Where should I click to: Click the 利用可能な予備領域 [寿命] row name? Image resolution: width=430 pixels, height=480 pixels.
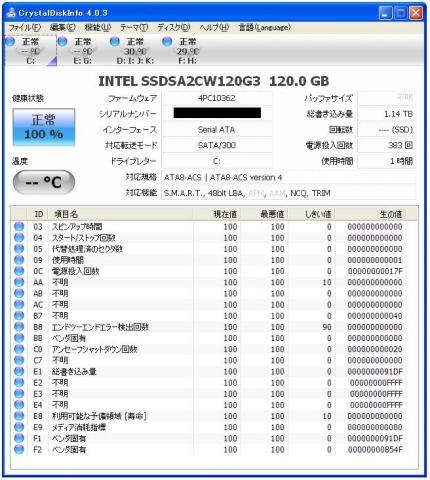pyautogui.click(x=99, y=416)
